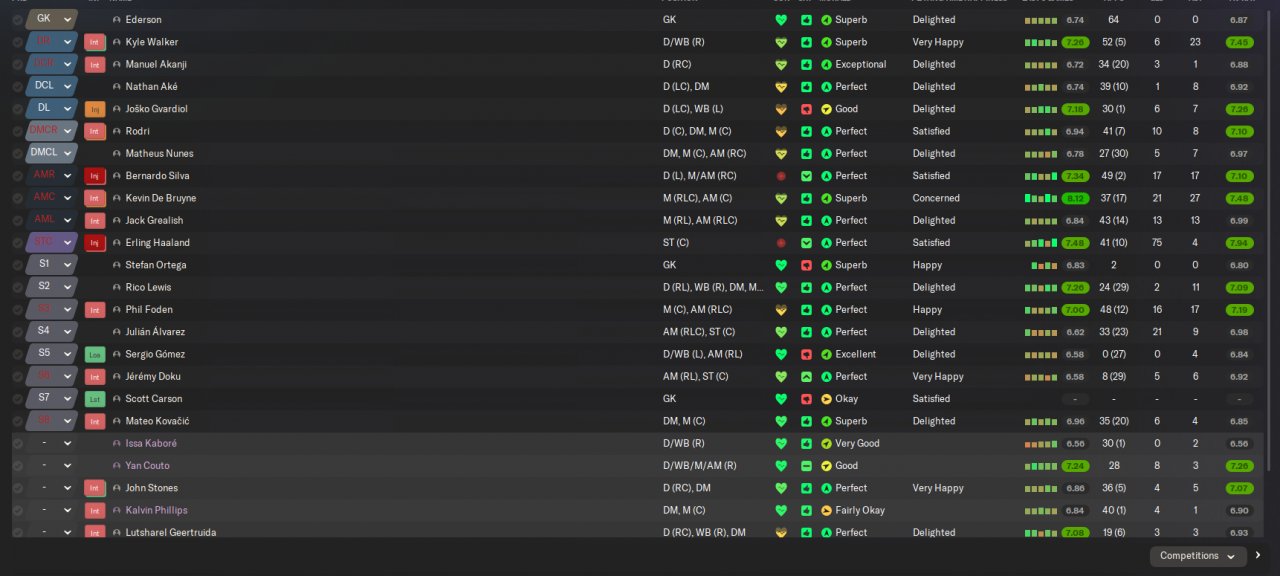The image size is (1280, 576).
Task: Open the S2 substitute dropdown for Rico Lewis
Action: click(x=52, y=287)
